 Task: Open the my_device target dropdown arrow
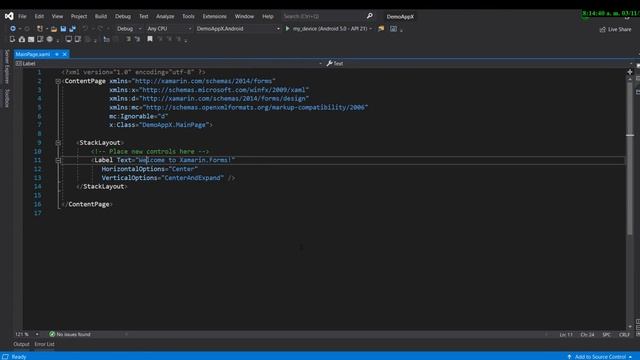click(x=370, y=29)
